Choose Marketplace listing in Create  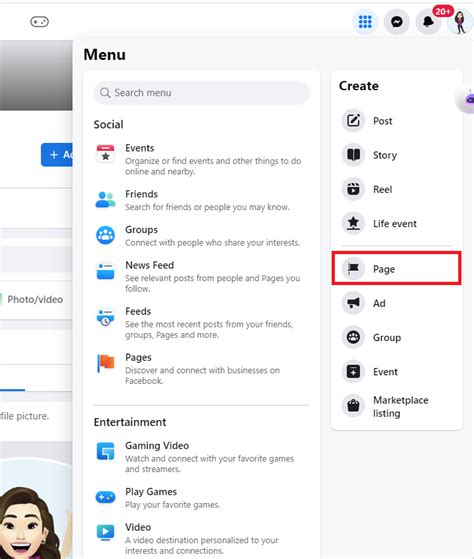[396, 406]
